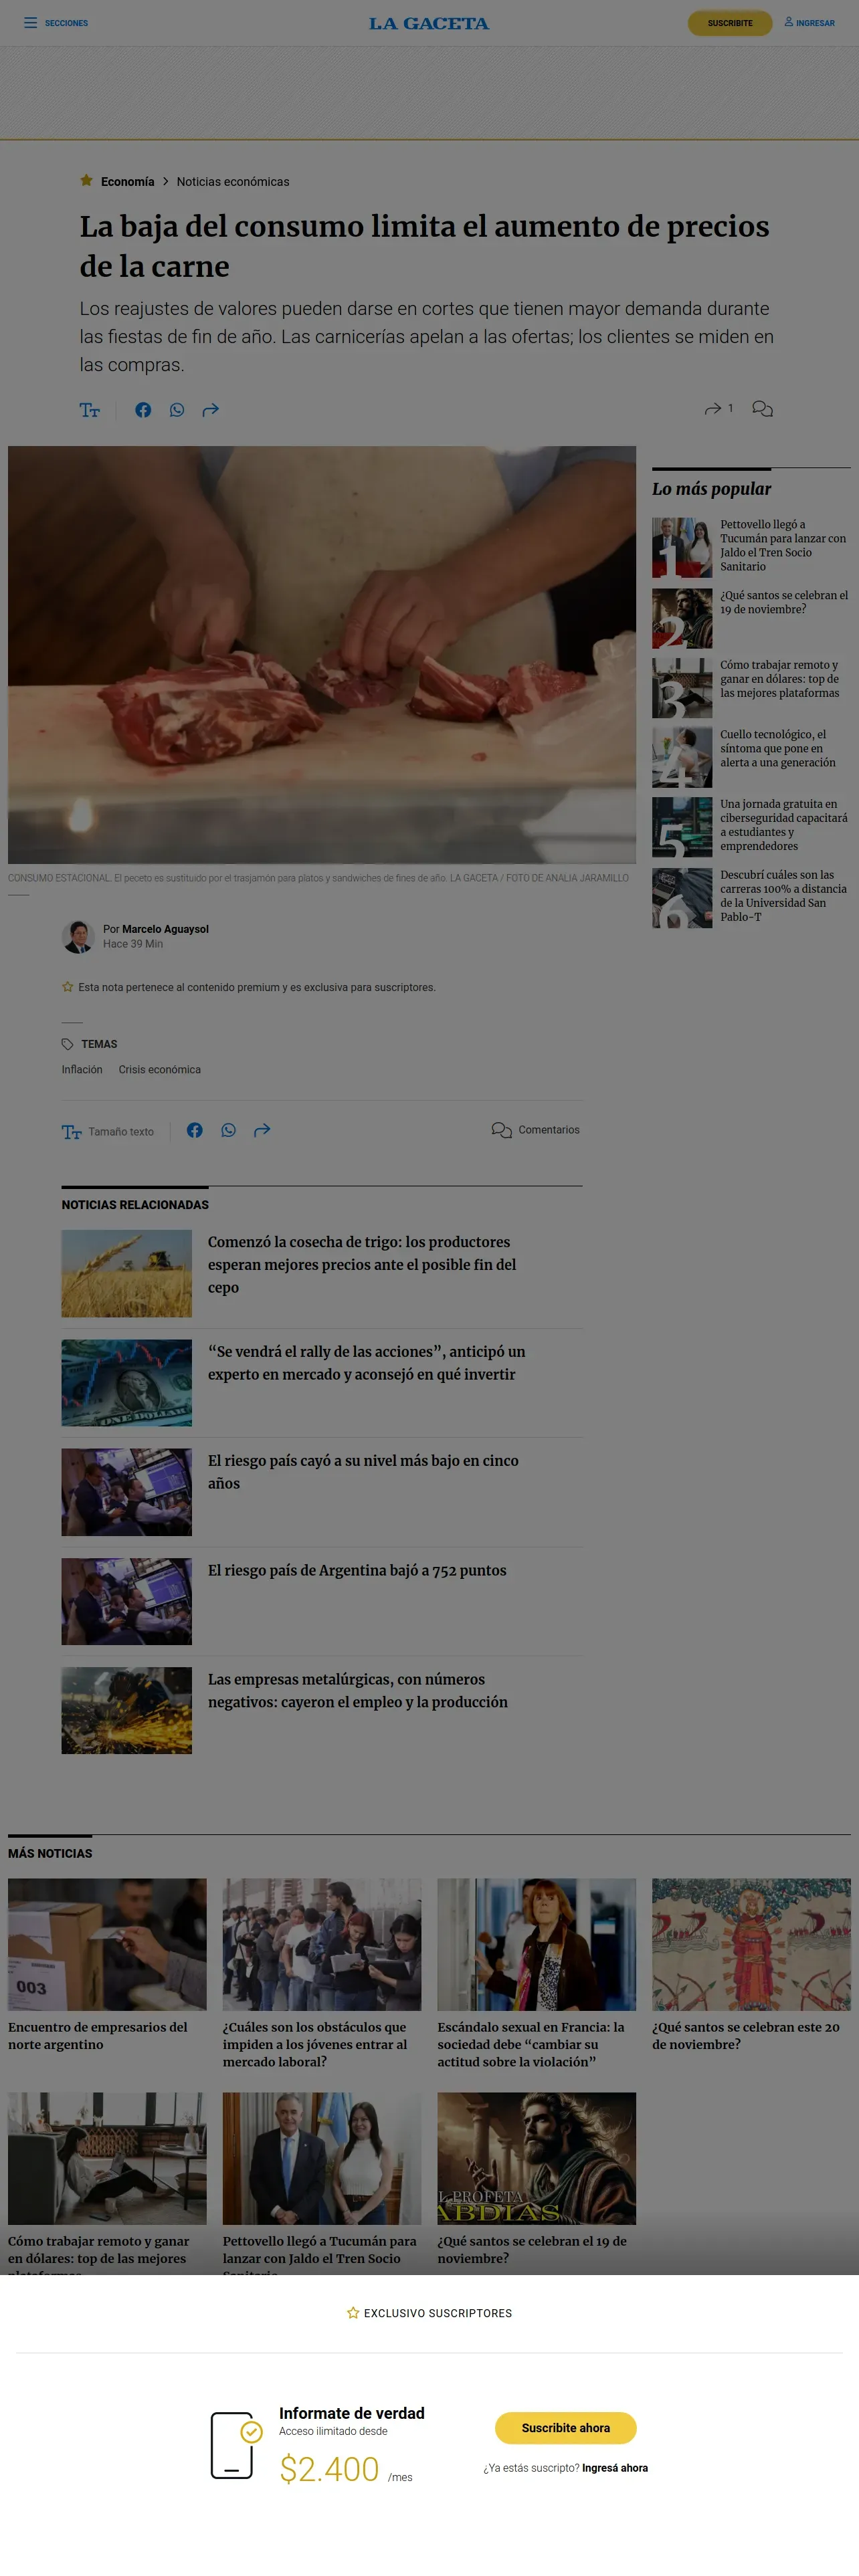Viewport: 859px width, 2576px height.
Task: Click the La Gaceta logo
Action: 429,23
